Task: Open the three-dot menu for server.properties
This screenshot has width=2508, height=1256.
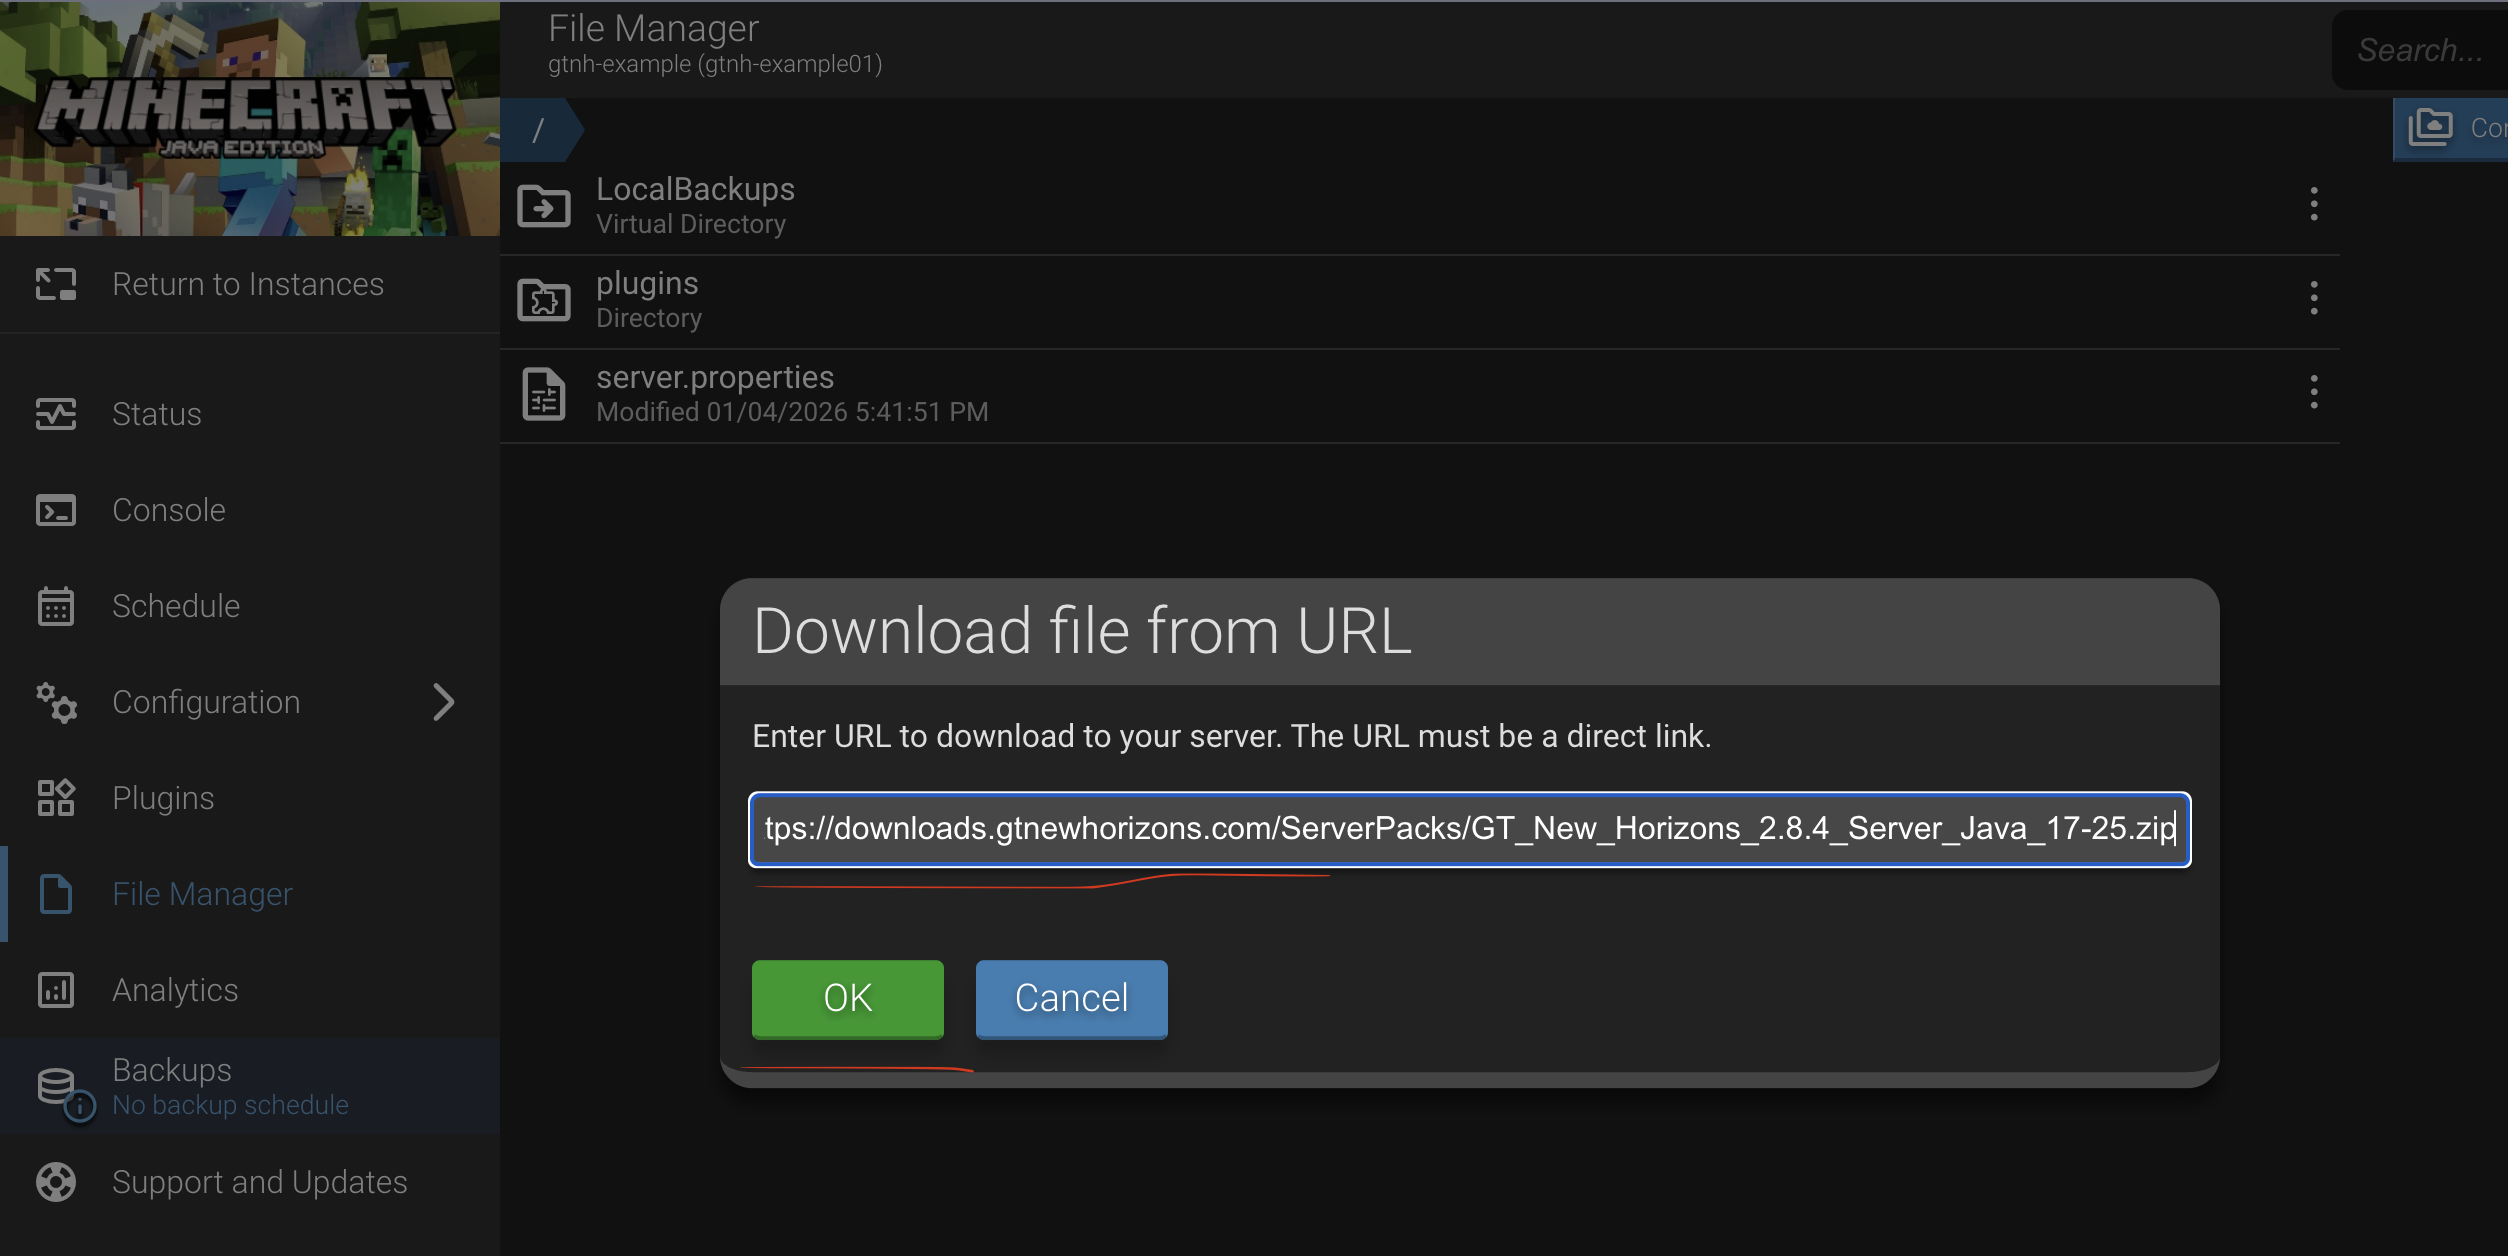Action: point(2314,392)
